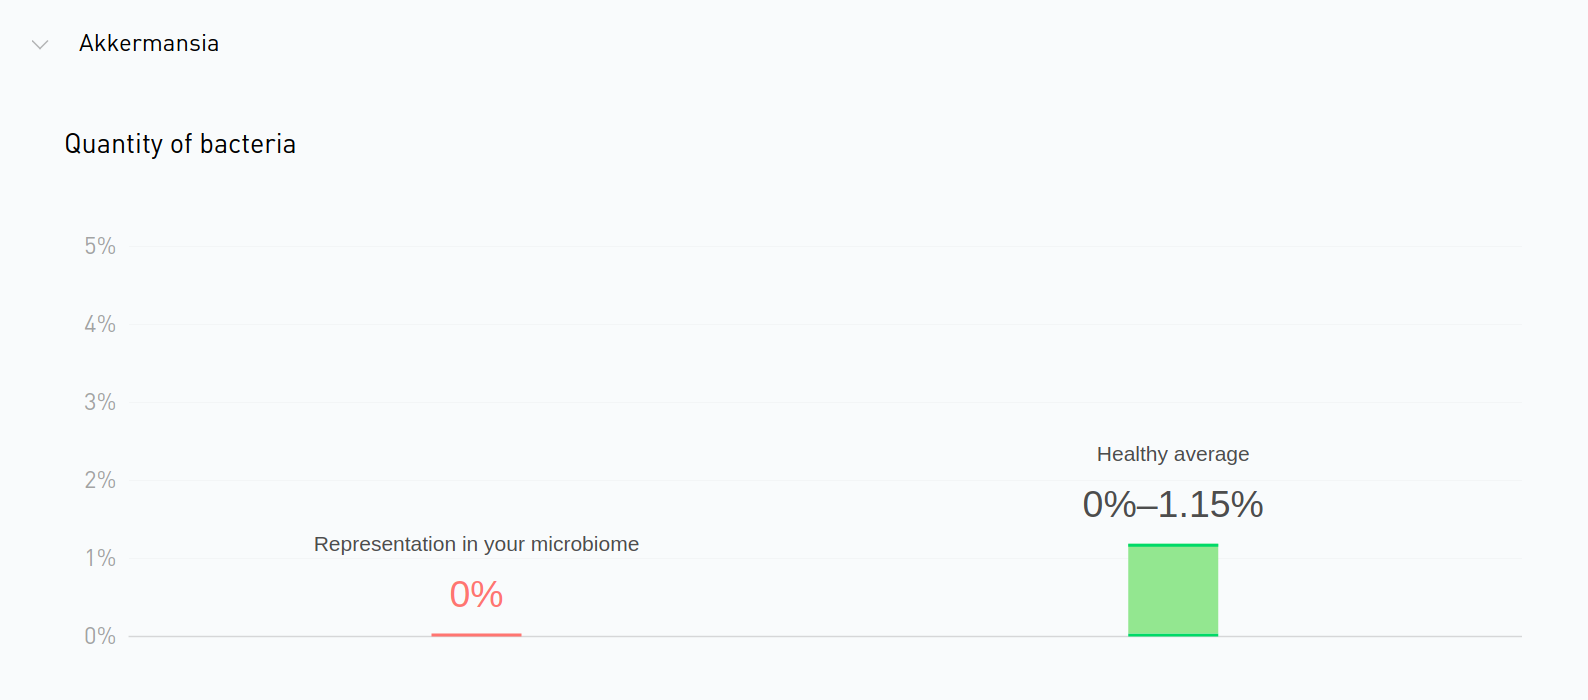This screenshot has height=700, width=1588.
Task: Click the 4% axis label
Action: (100, 324)
